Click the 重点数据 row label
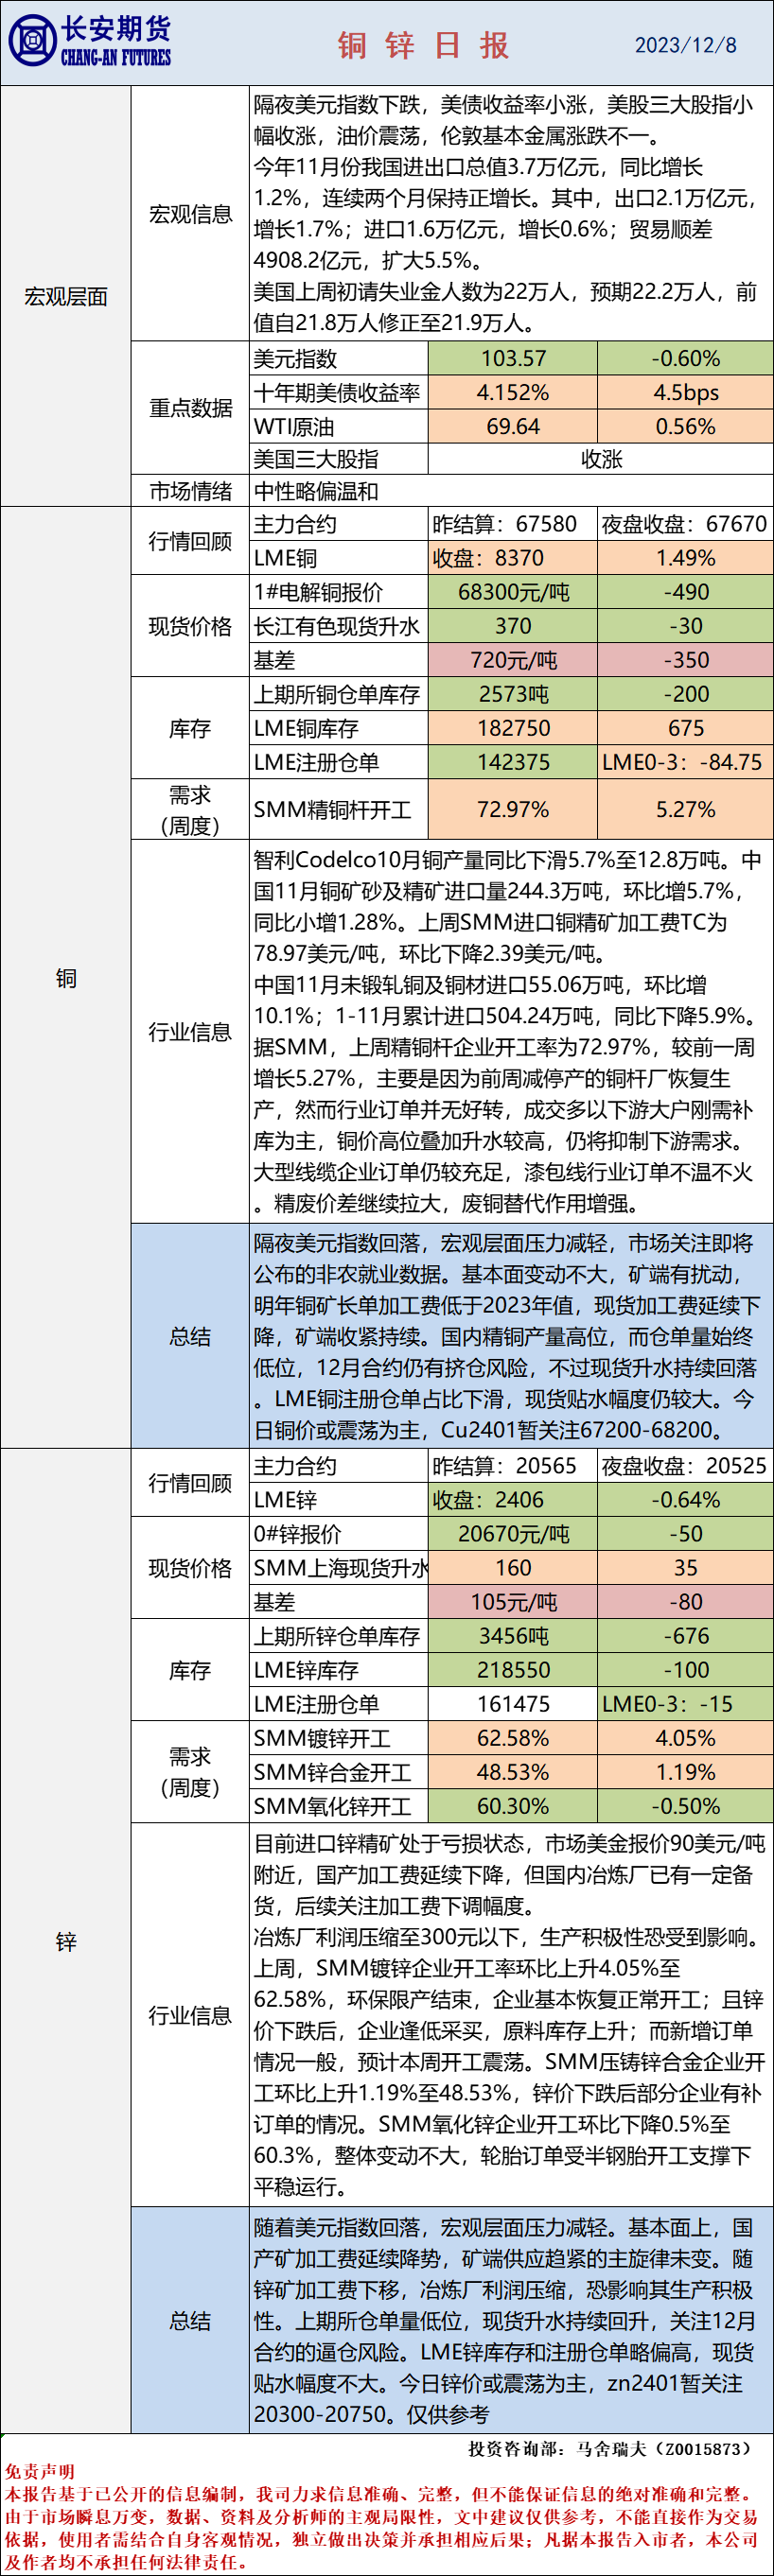Screen dimensions: 774x2576 pyautogui.click(x=190, y=408)
